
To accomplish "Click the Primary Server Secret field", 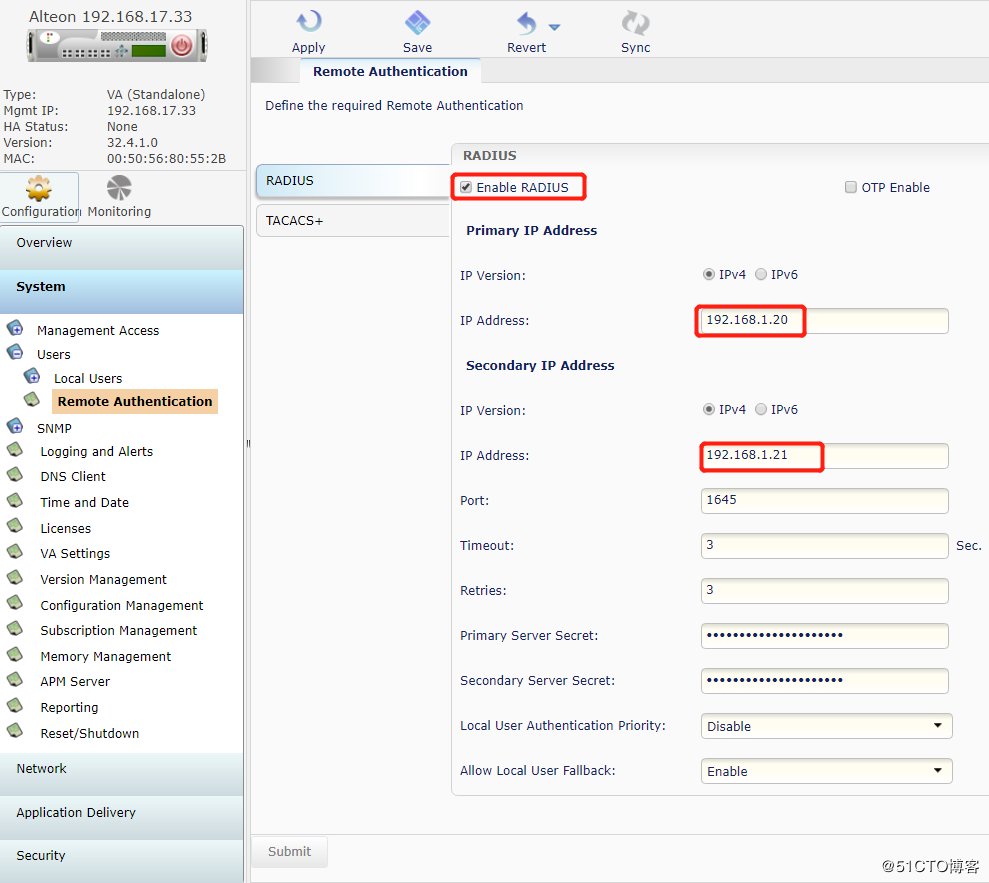I will (824, 636).
